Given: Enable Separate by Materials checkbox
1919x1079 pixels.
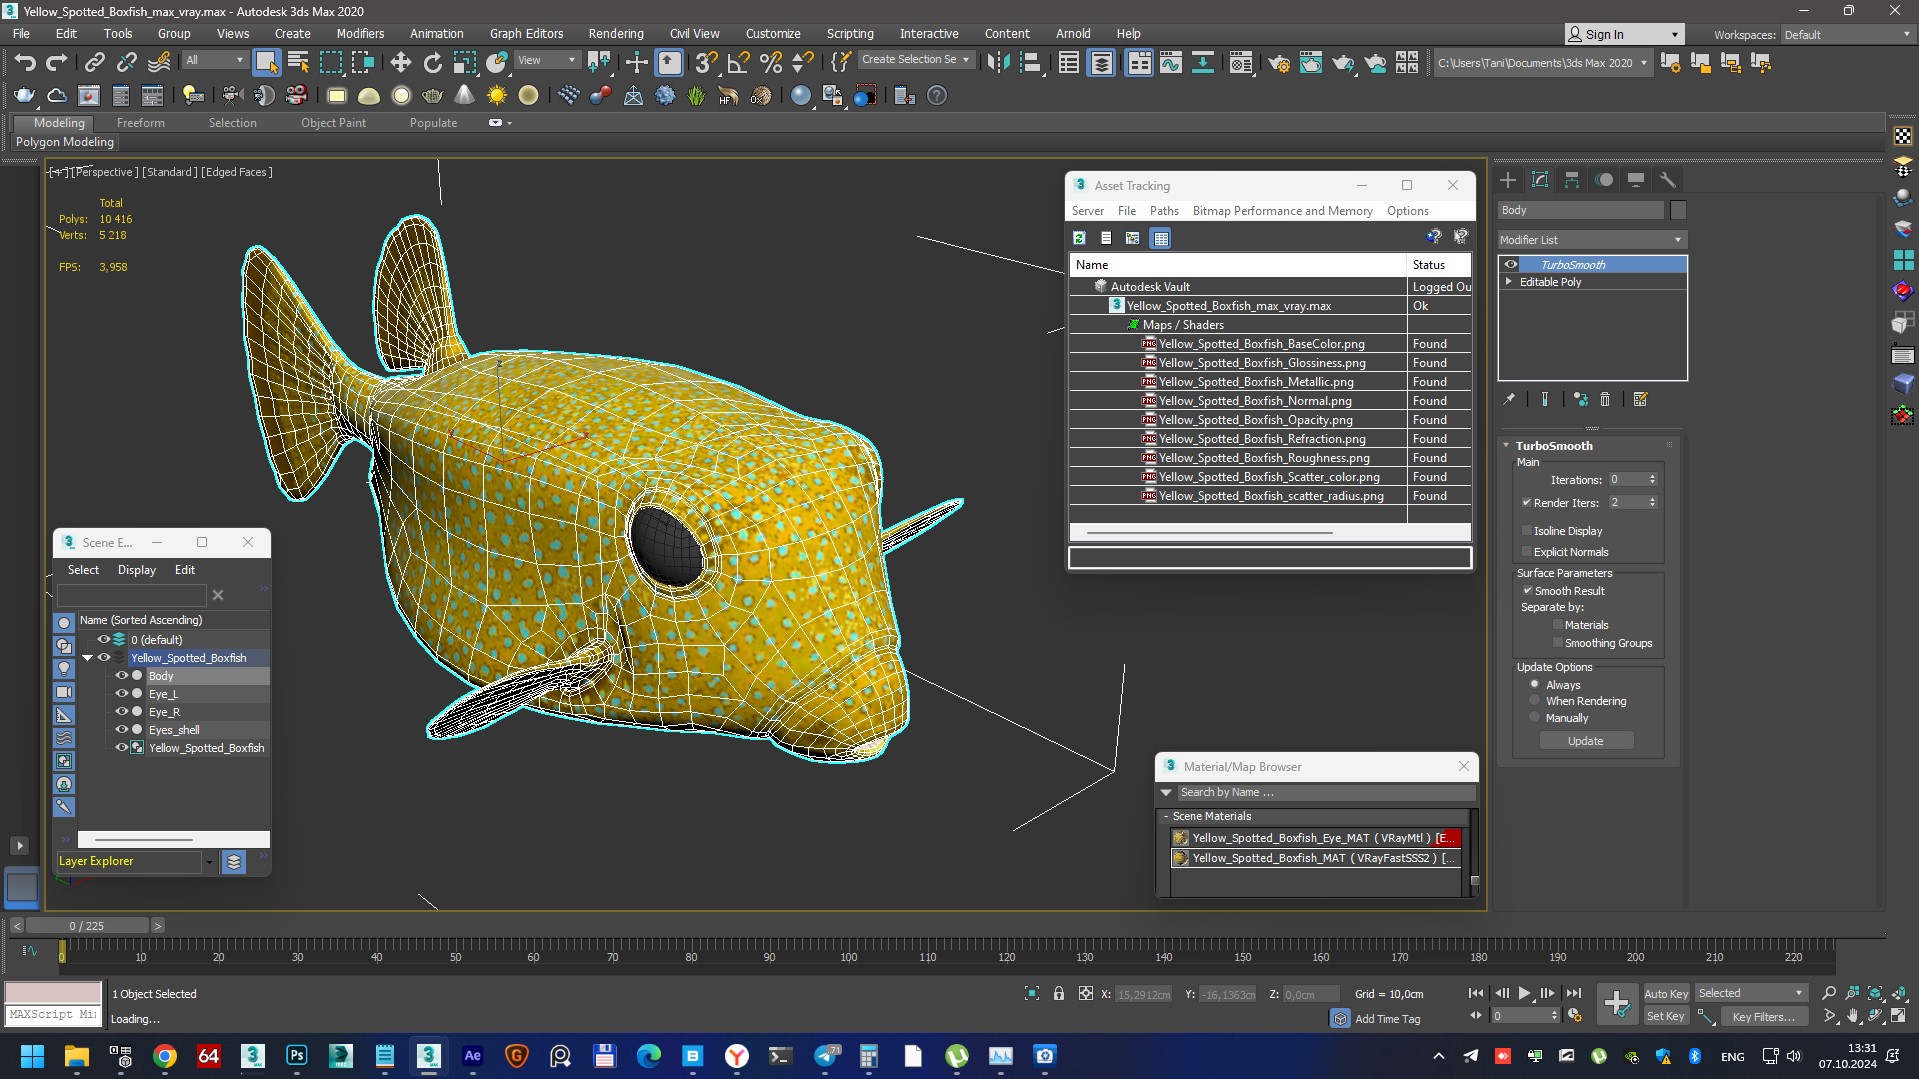Looking at the screenshot, I should point(1558,625).
